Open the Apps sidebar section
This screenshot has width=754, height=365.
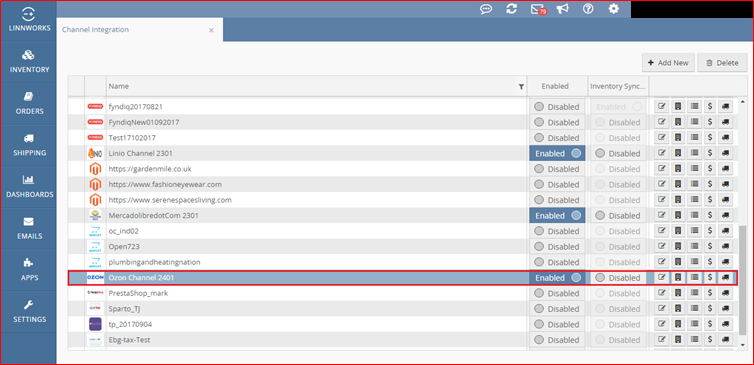[x=28, y=270]
